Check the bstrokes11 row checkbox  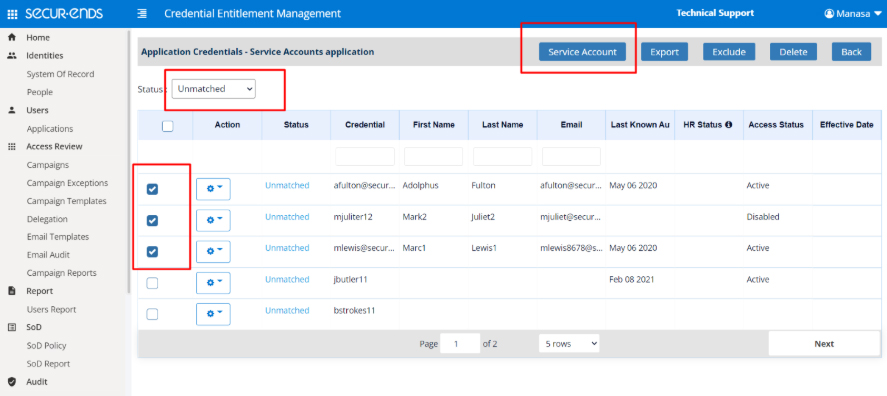(152, 314)
